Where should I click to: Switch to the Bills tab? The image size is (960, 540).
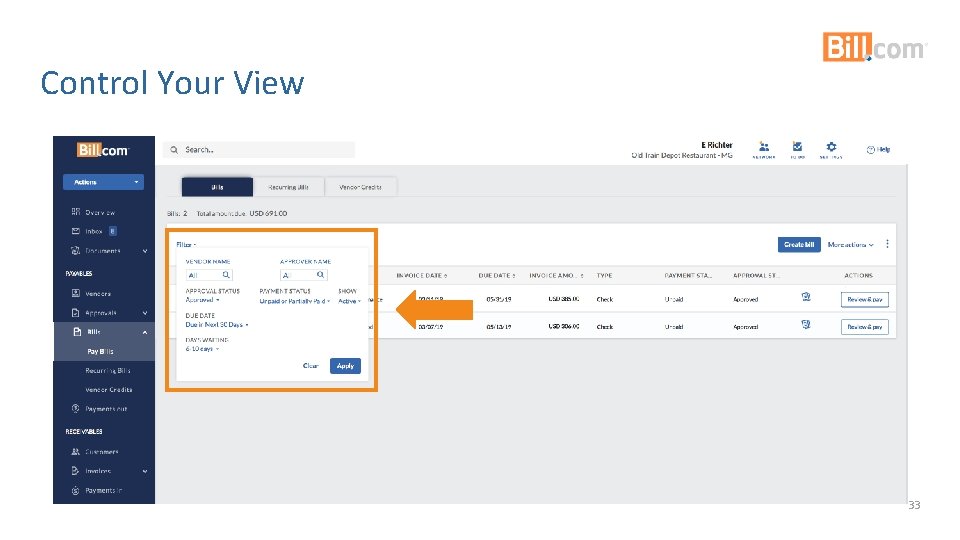coord(217,187)
